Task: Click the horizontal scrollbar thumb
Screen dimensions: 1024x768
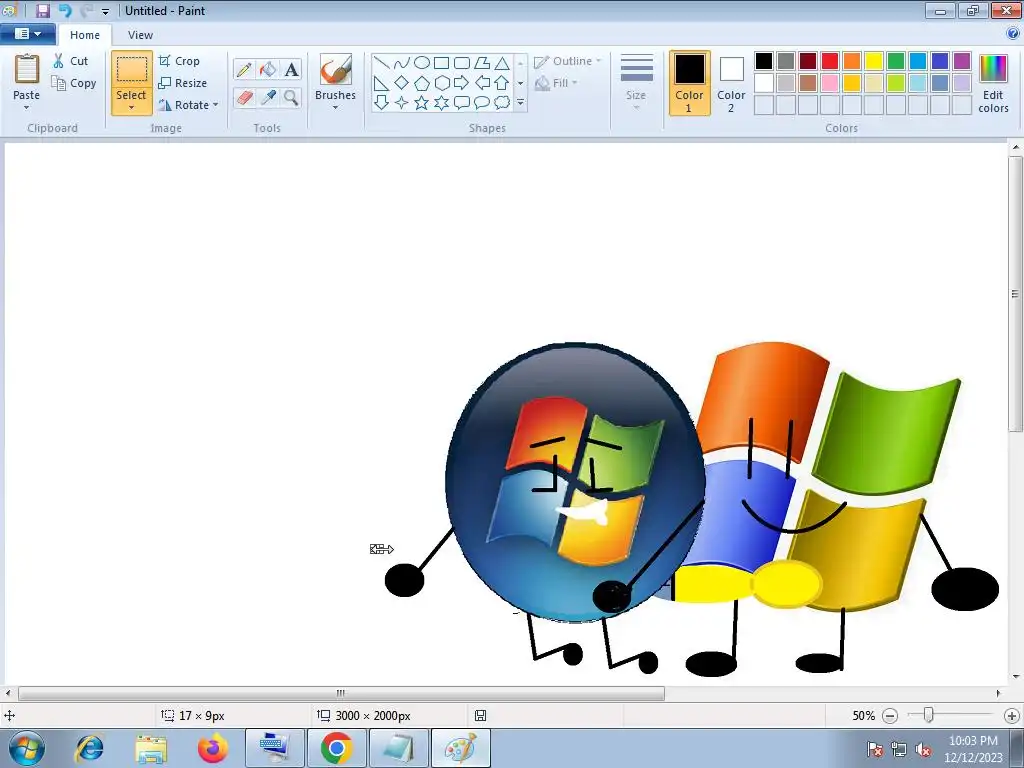Action: coord(341,693)
